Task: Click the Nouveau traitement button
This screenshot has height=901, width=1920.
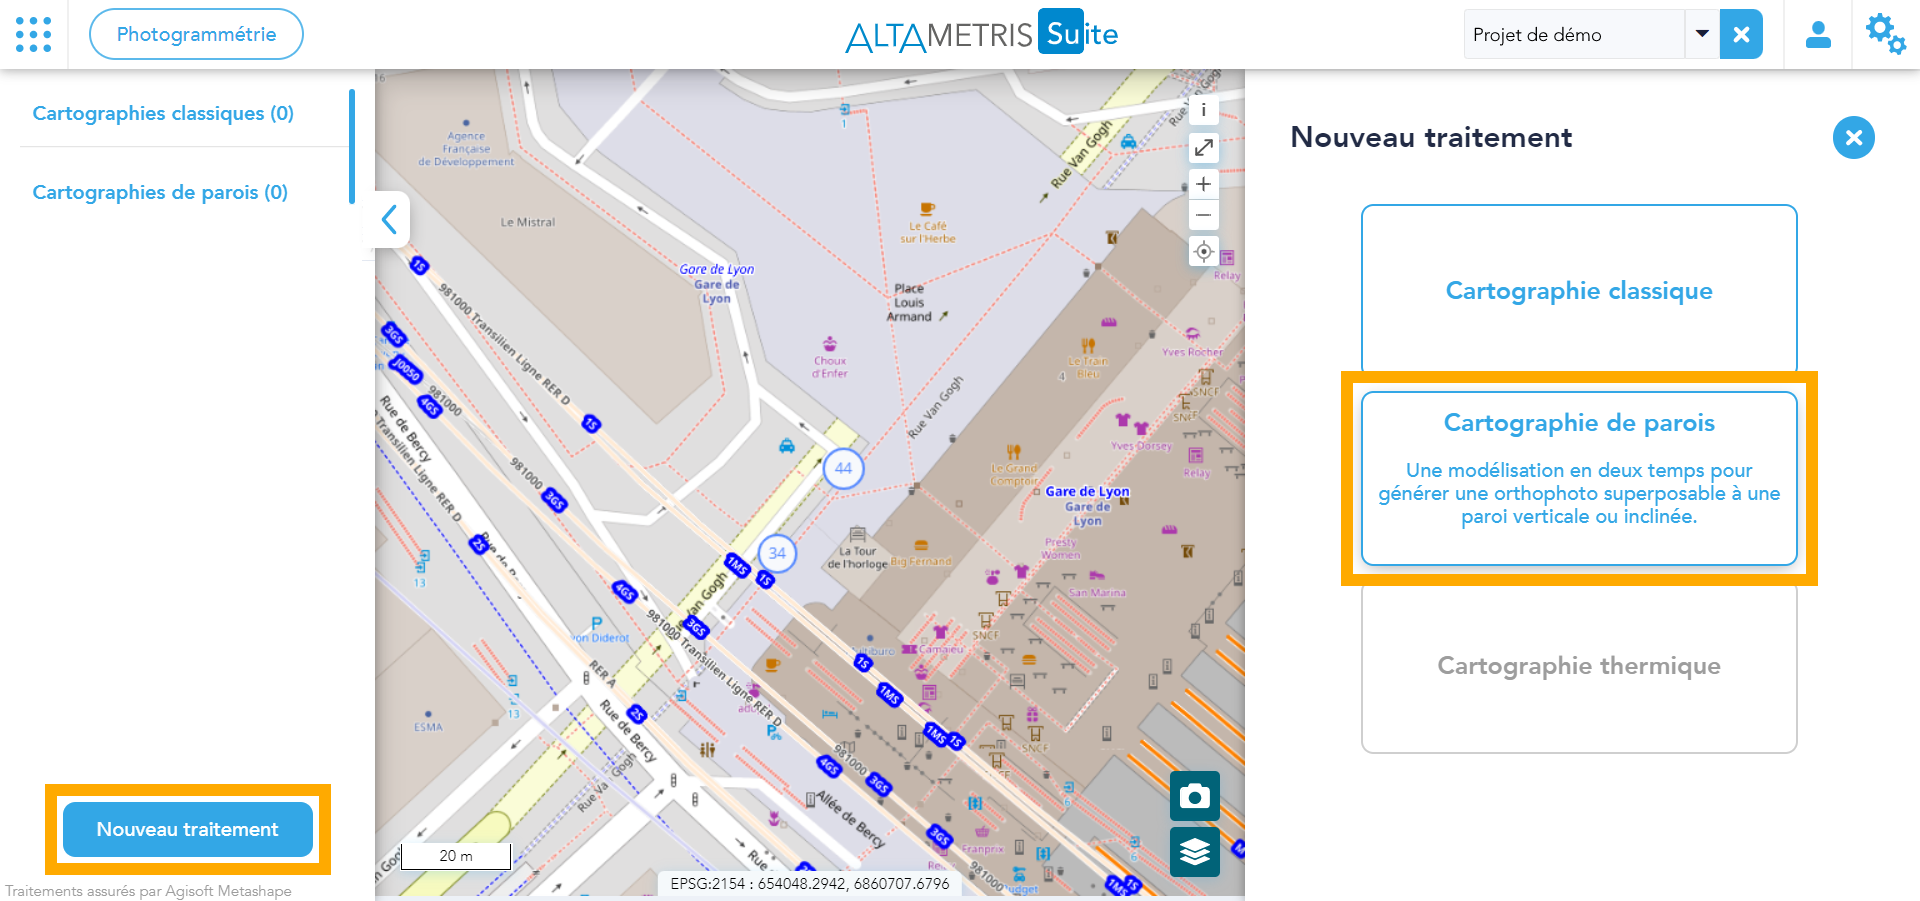Action: 188,829
